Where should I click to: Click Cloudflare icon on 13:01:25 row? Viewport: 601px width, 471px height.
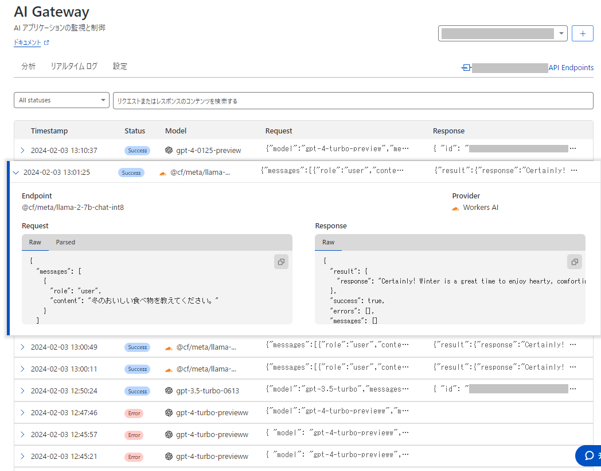[163, 173]
